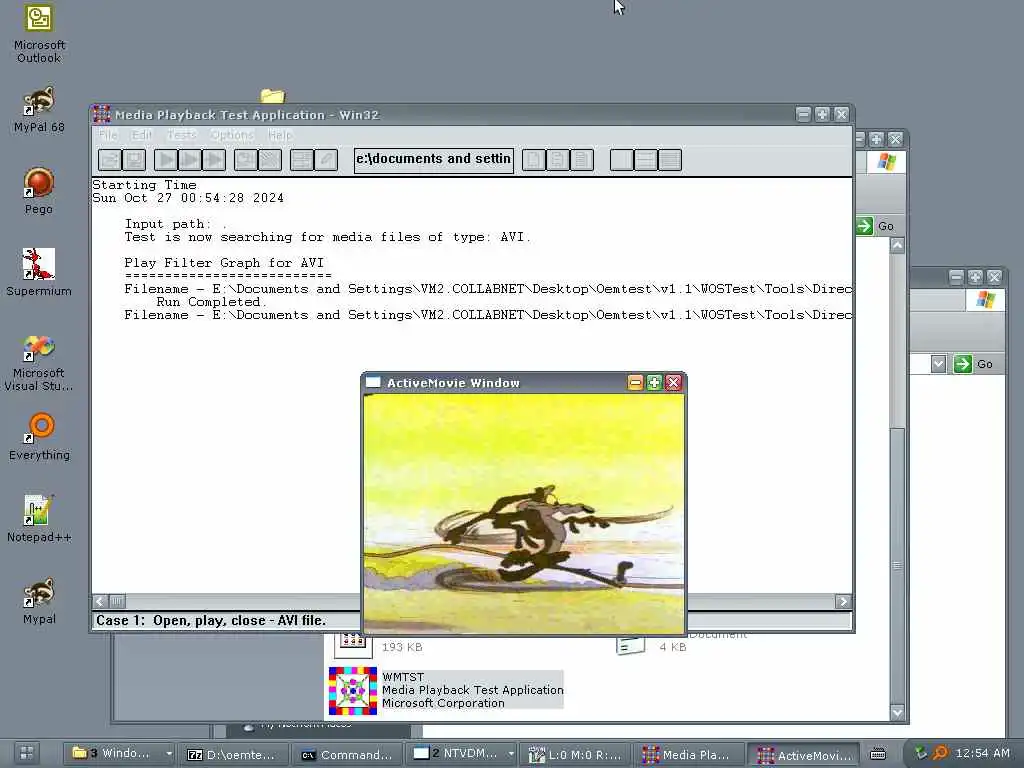Click the multi-line view toolbar icon
1024x768 pixels.
coord(669,160)
